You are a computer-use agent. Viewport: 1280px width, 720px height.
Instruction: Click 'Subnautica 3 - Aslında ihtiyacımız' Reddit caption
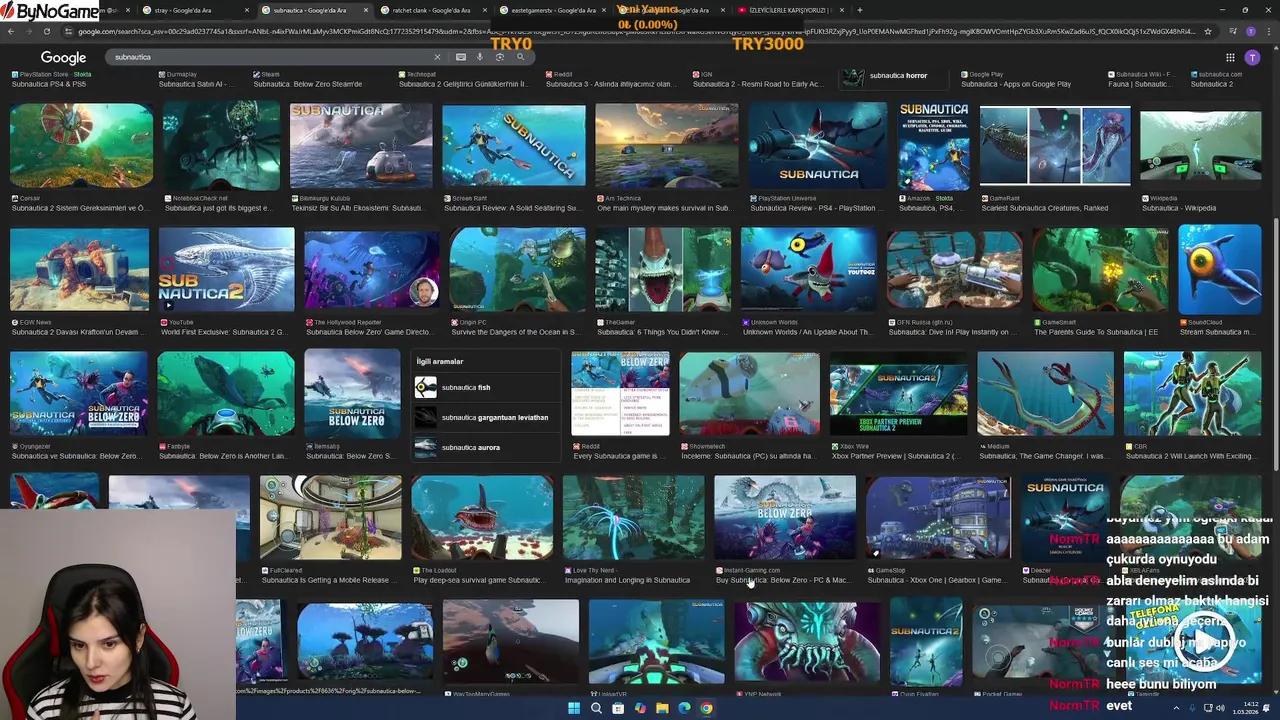point(609,85)
